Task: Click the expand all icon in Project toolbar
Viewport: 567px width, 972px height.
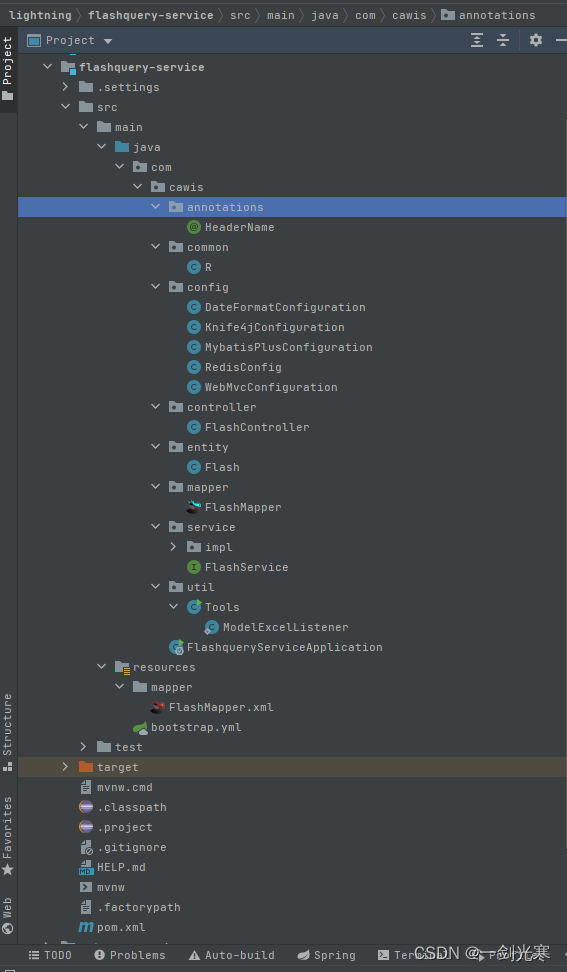Action: tap(477, 40)
